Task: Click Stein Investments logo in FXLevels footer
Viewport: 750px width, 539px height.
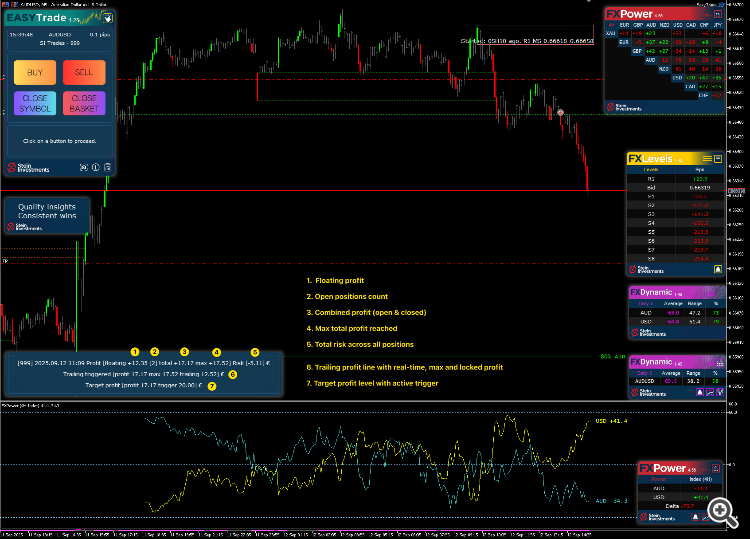Action: tap(646, 270)
